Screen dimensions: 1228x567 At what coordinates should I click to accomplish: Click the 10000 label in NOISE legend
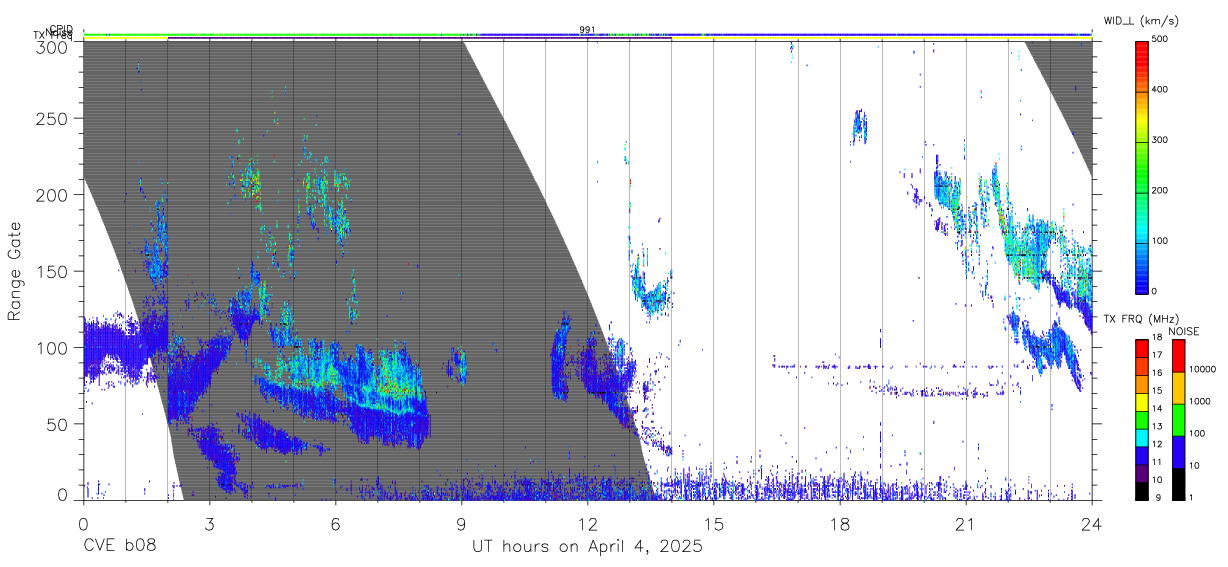click(x=1202, y=370)
